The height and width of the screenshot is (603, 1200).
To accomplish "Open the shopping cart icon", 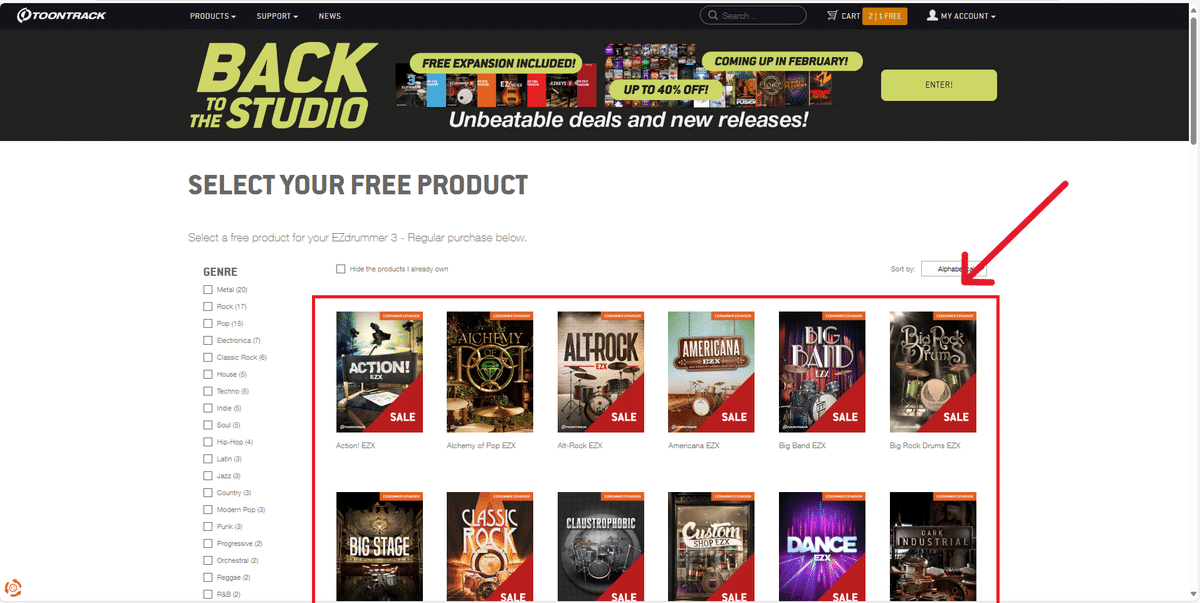I will [832, 16].
